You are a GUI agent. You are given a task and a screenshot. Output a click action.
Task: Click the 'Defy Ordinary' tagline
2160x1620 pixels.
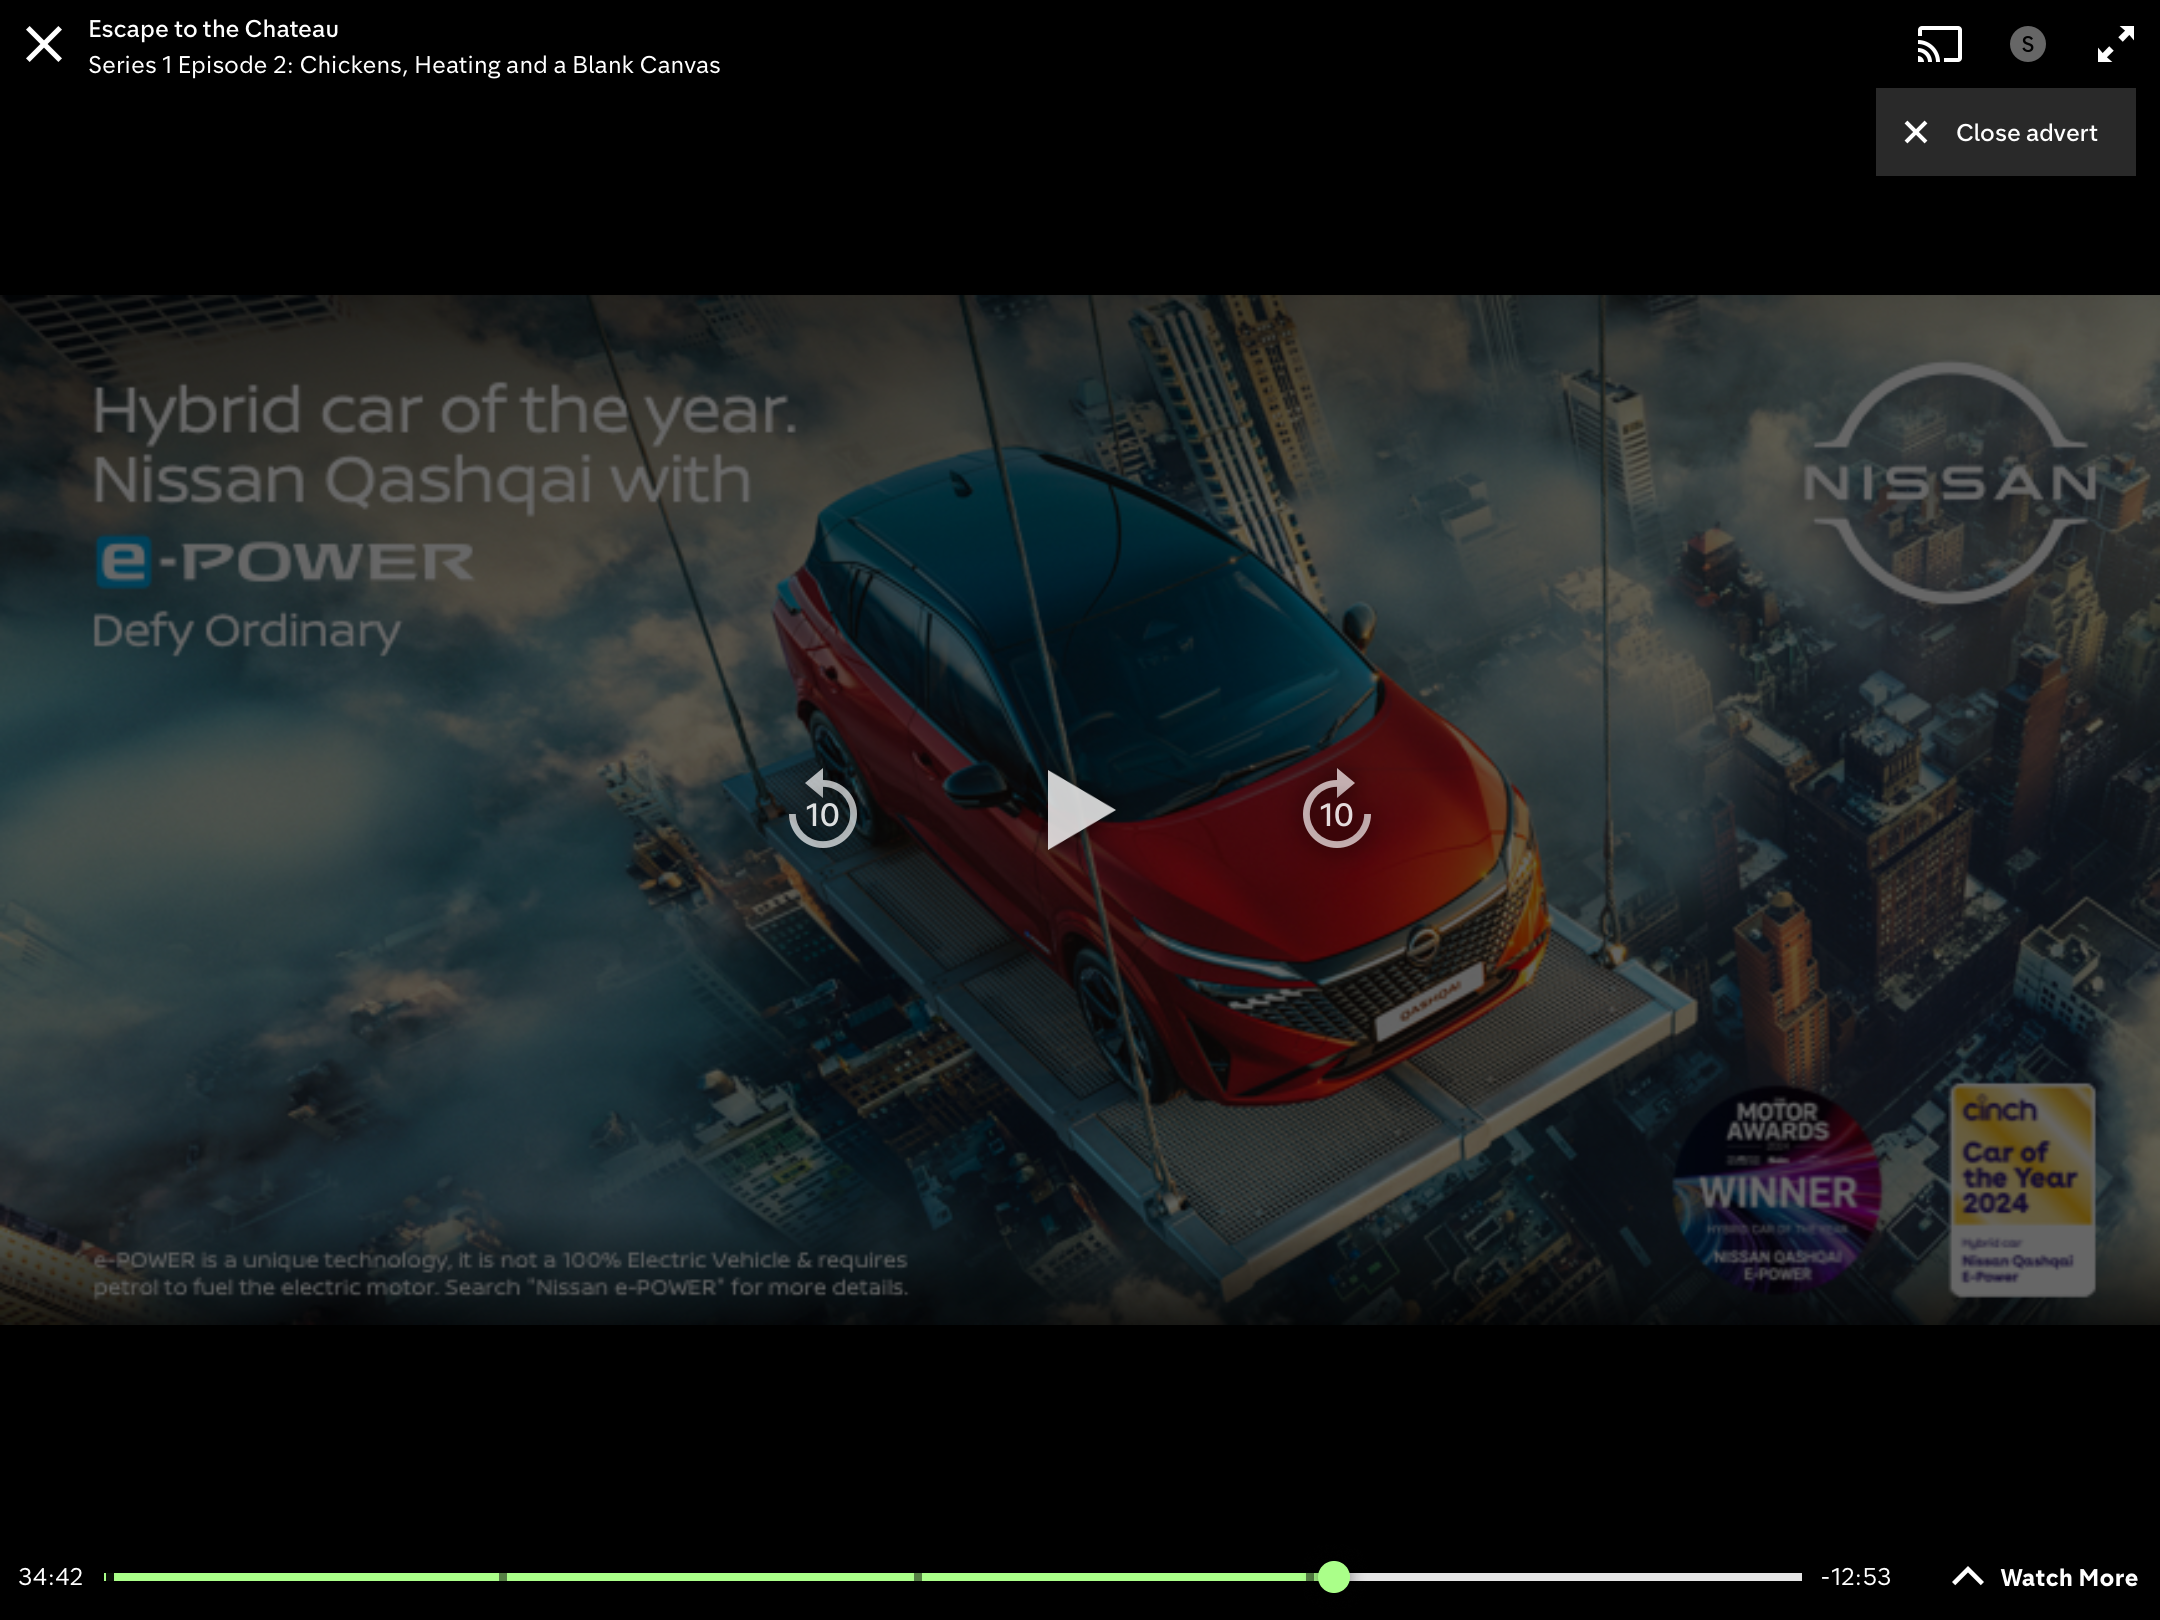[246, 632]
